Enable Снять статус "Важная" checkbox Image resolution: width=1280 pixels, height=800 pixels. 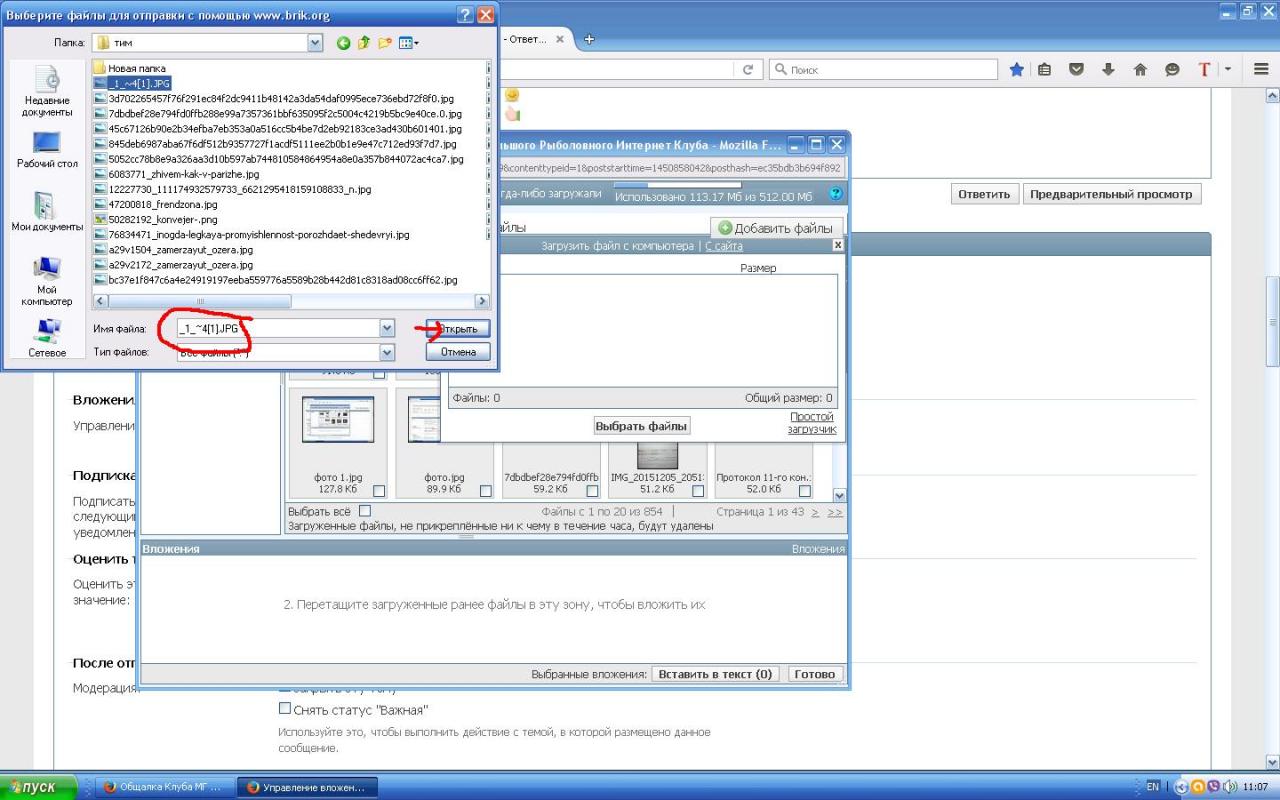[285, 709]
